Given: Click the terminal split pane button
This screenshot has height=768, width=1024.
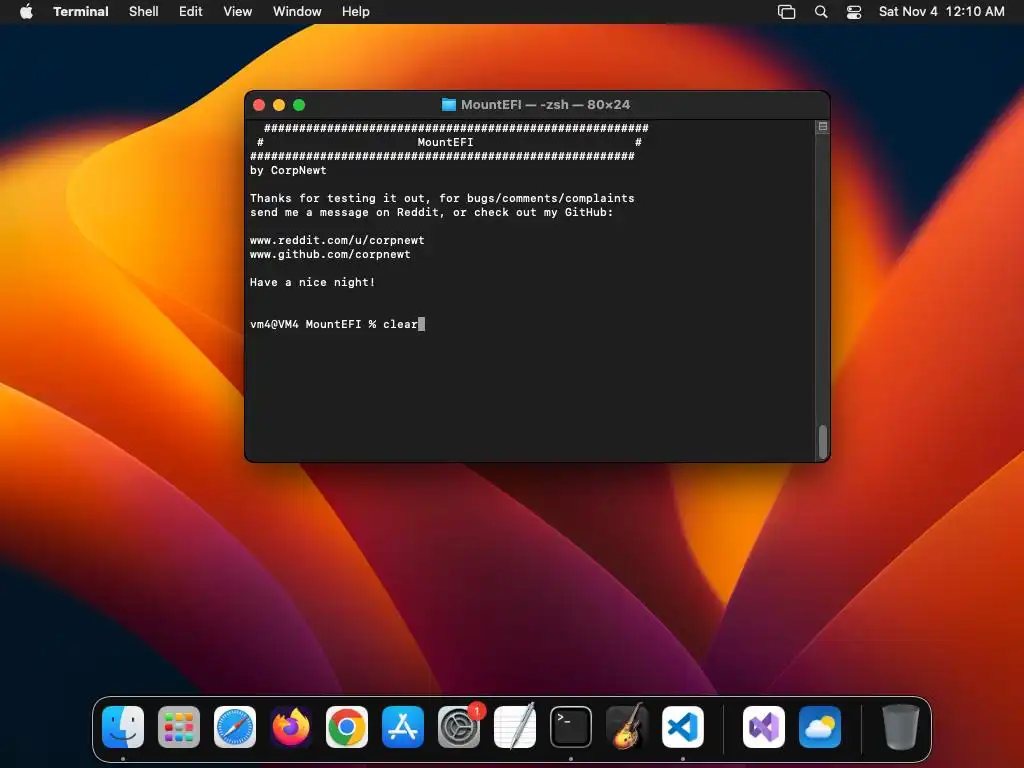Looking at the screenshot, I should tap(823, 127).
